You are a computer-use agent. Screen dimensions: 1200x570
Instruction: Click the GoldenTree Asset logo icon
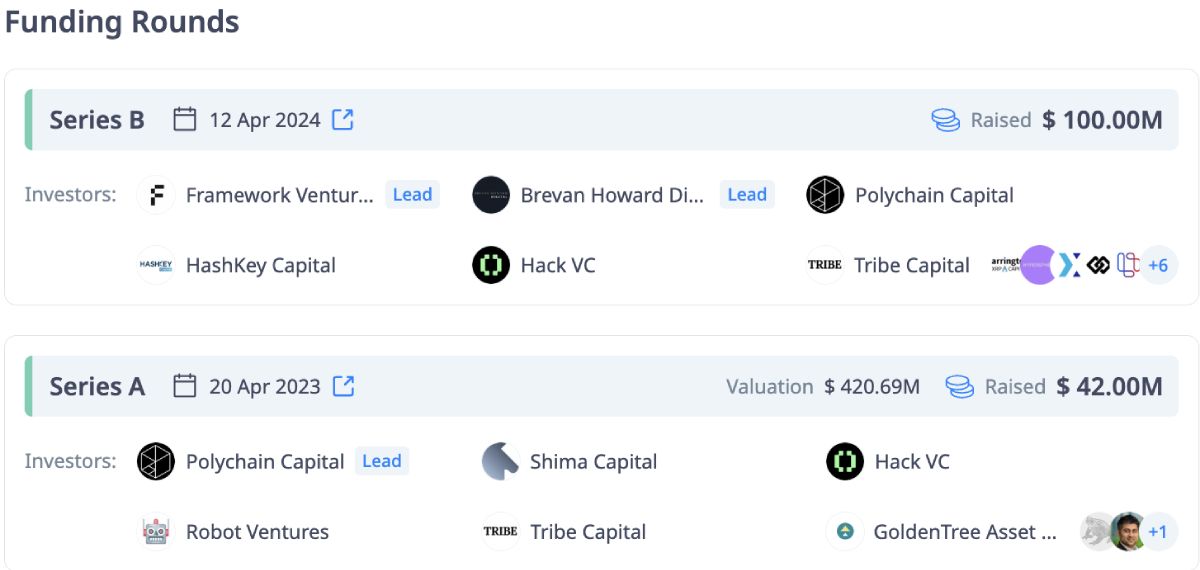tap(845, 532)
